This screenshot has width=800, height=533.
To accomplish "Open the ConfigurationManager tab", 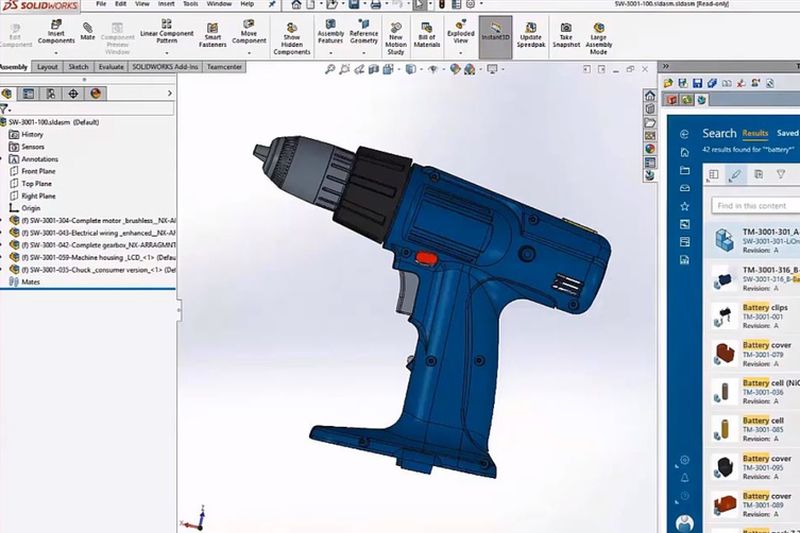I will (x=51, y=93).
